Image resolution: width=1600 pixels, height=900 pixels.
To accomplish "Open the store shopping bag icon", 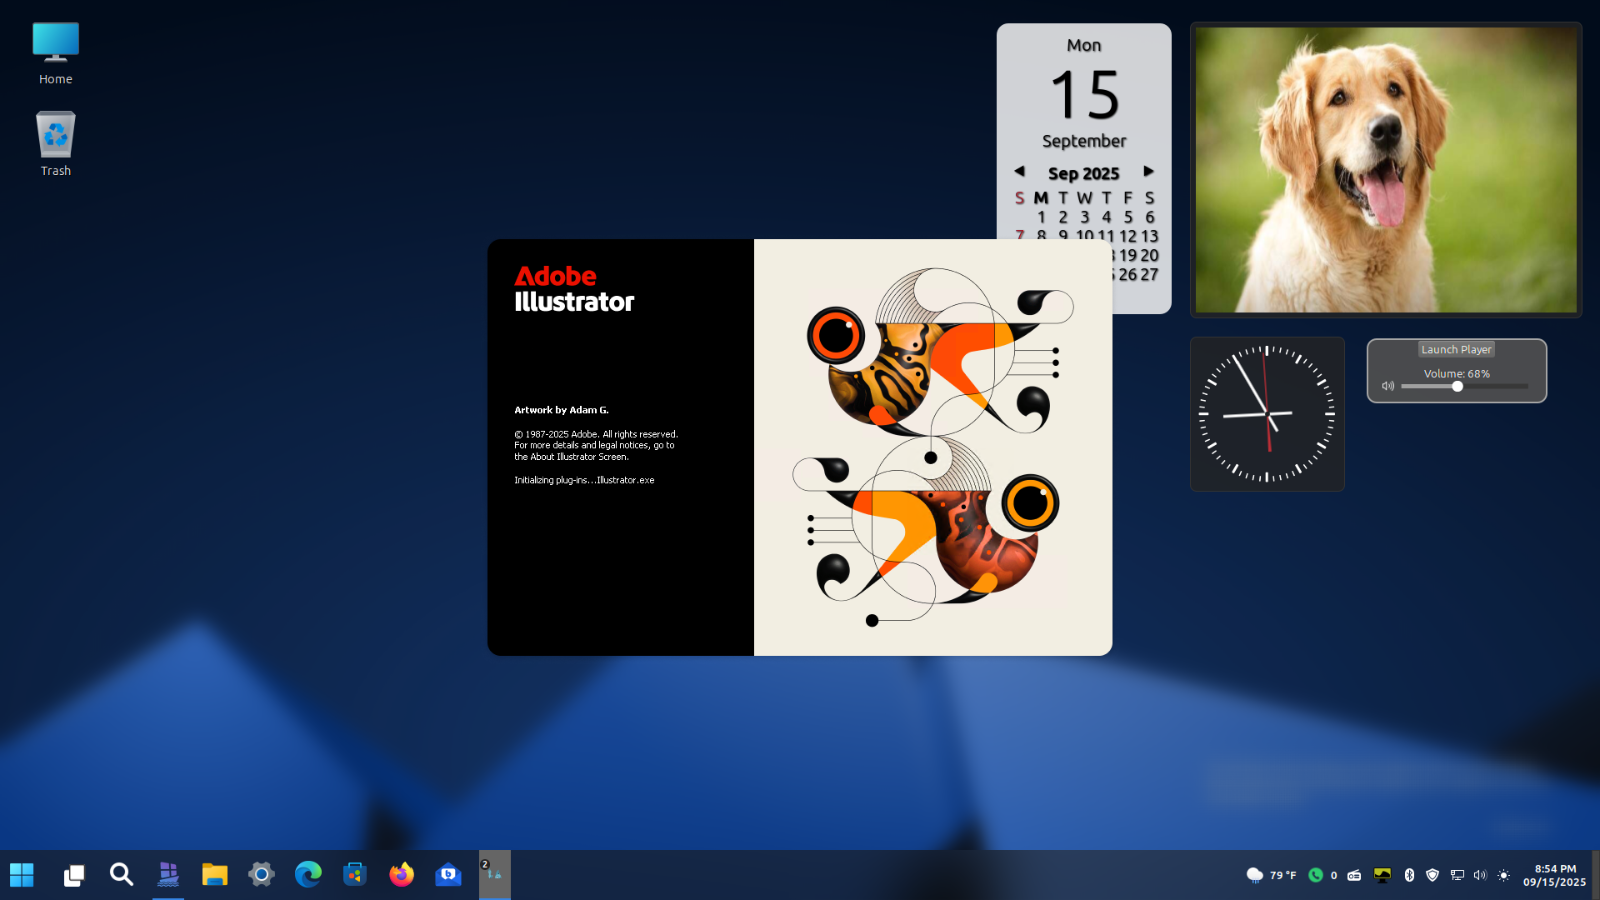I will click(x=355, y=875).
